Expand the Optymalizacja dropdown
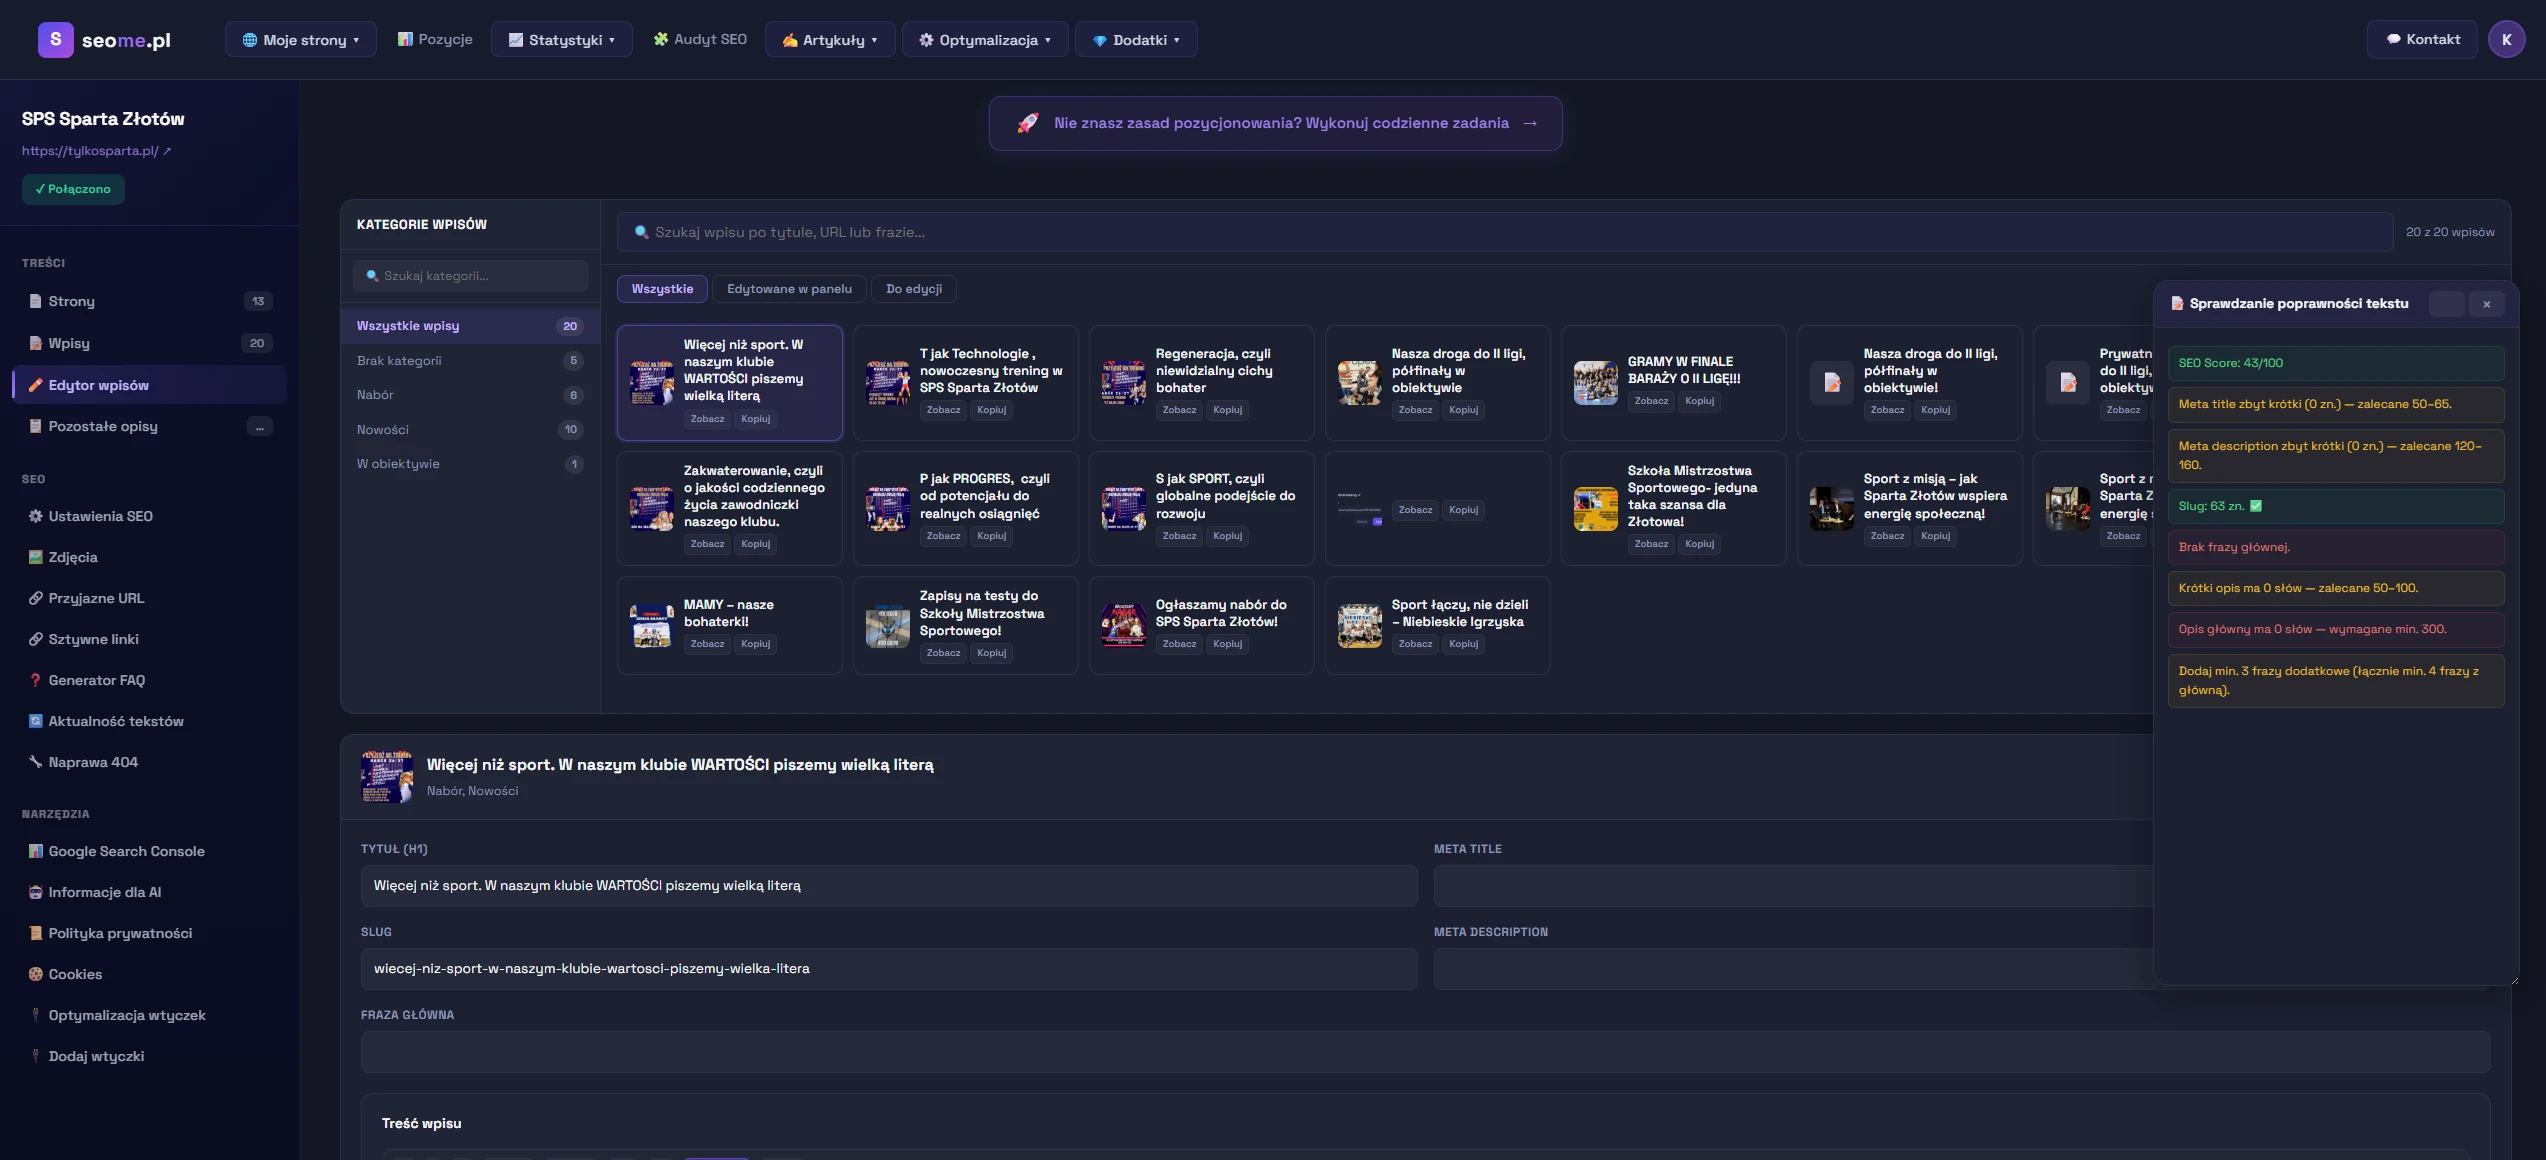This screenshot has width=2546, height=1160. [x=985, y=40]
